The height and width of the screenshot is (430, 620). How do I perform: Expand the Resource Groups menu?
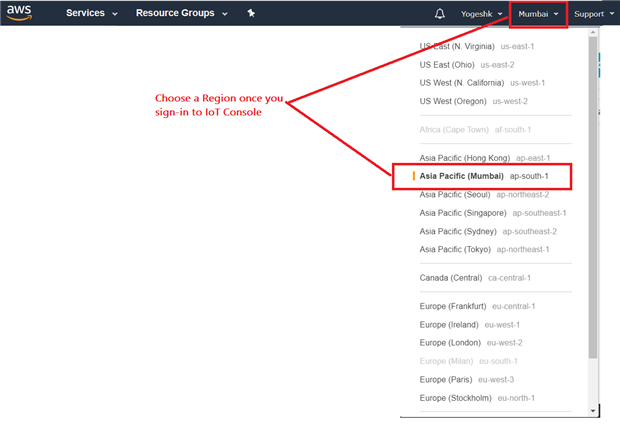coord(181,14)
